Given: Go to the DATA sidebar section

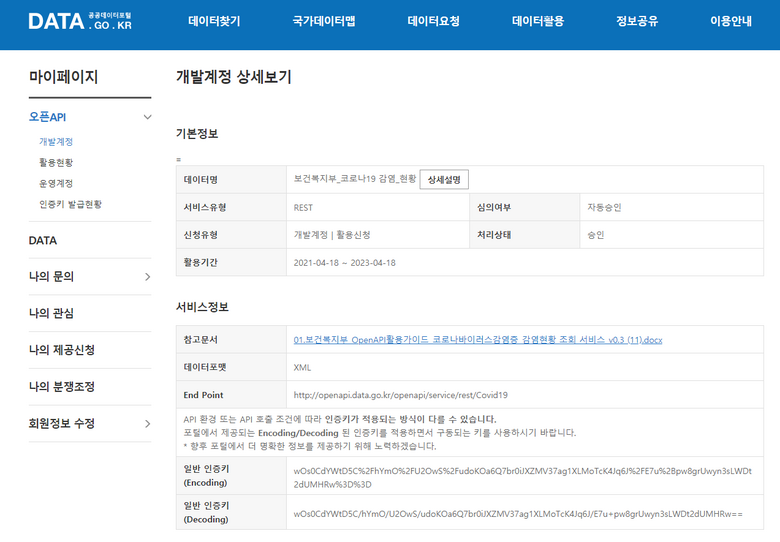Looking at the screenshot, I should pyautogui.click(x=43, y=241).
